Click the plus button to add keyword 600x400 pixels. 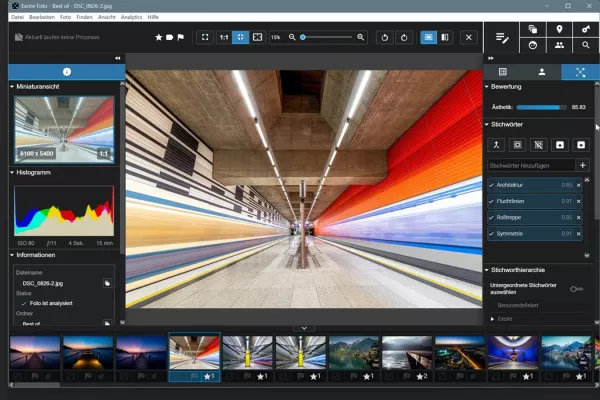pyautogui.click(x=583, y=165)
